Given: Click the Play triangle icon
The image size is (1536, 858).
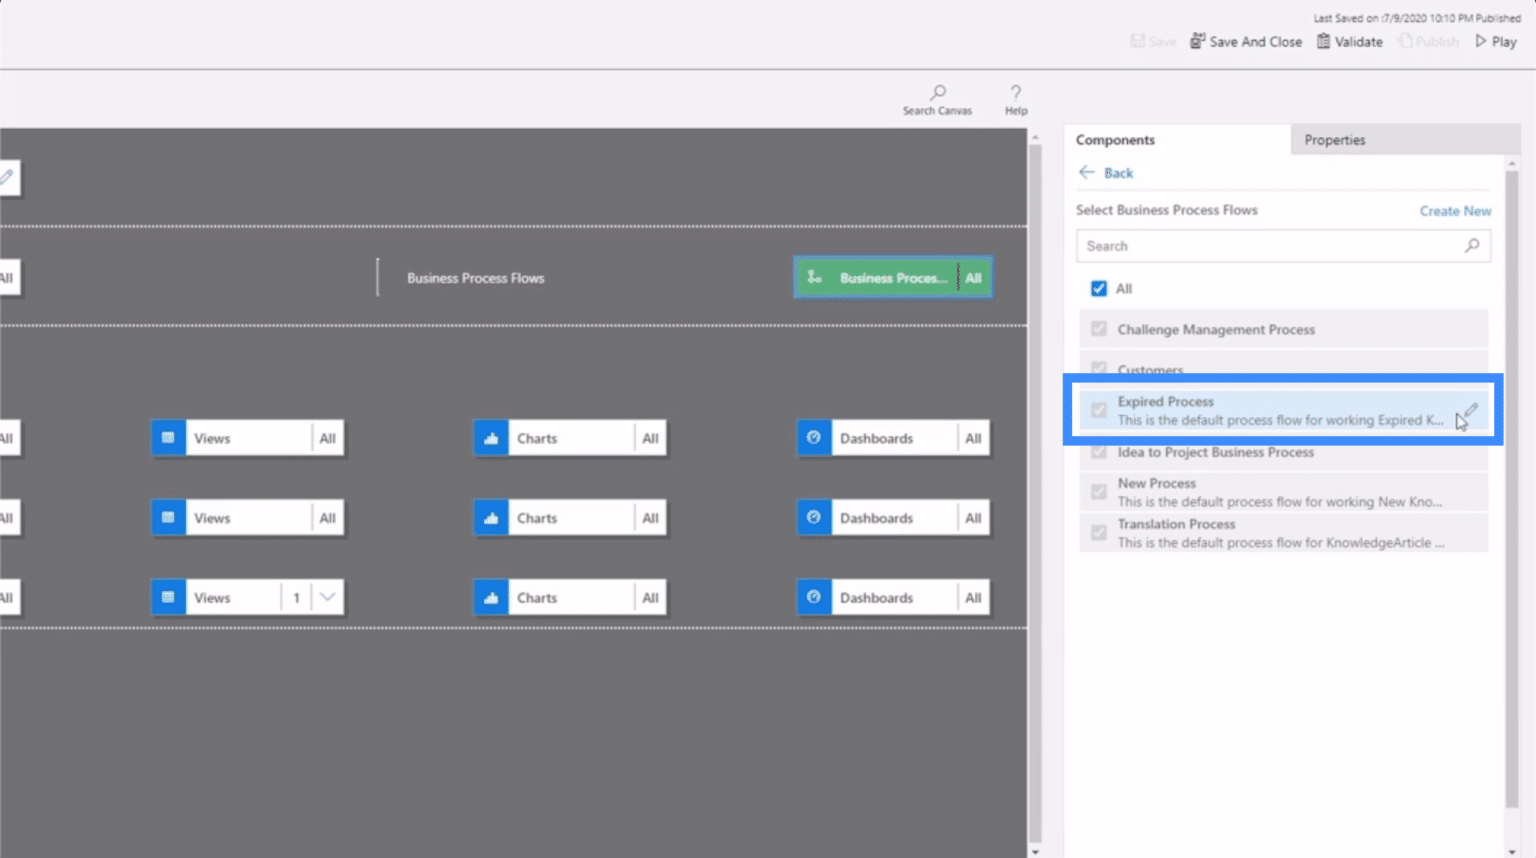Looking at the screenshot, I should click(x=1481, y=41).
